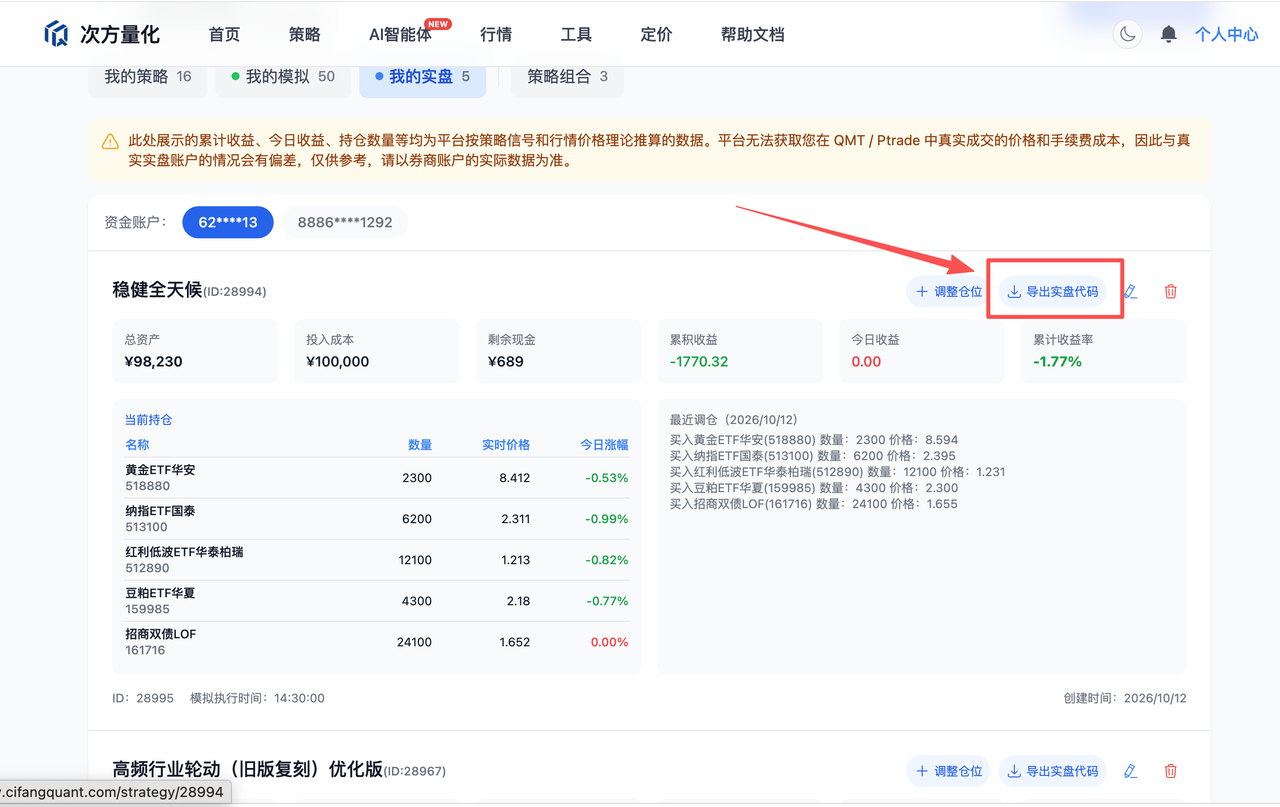Screen dimensions: 1280x807
Task: Adjust position for 高频行业轮动 strategy
Action: point(949,771)
